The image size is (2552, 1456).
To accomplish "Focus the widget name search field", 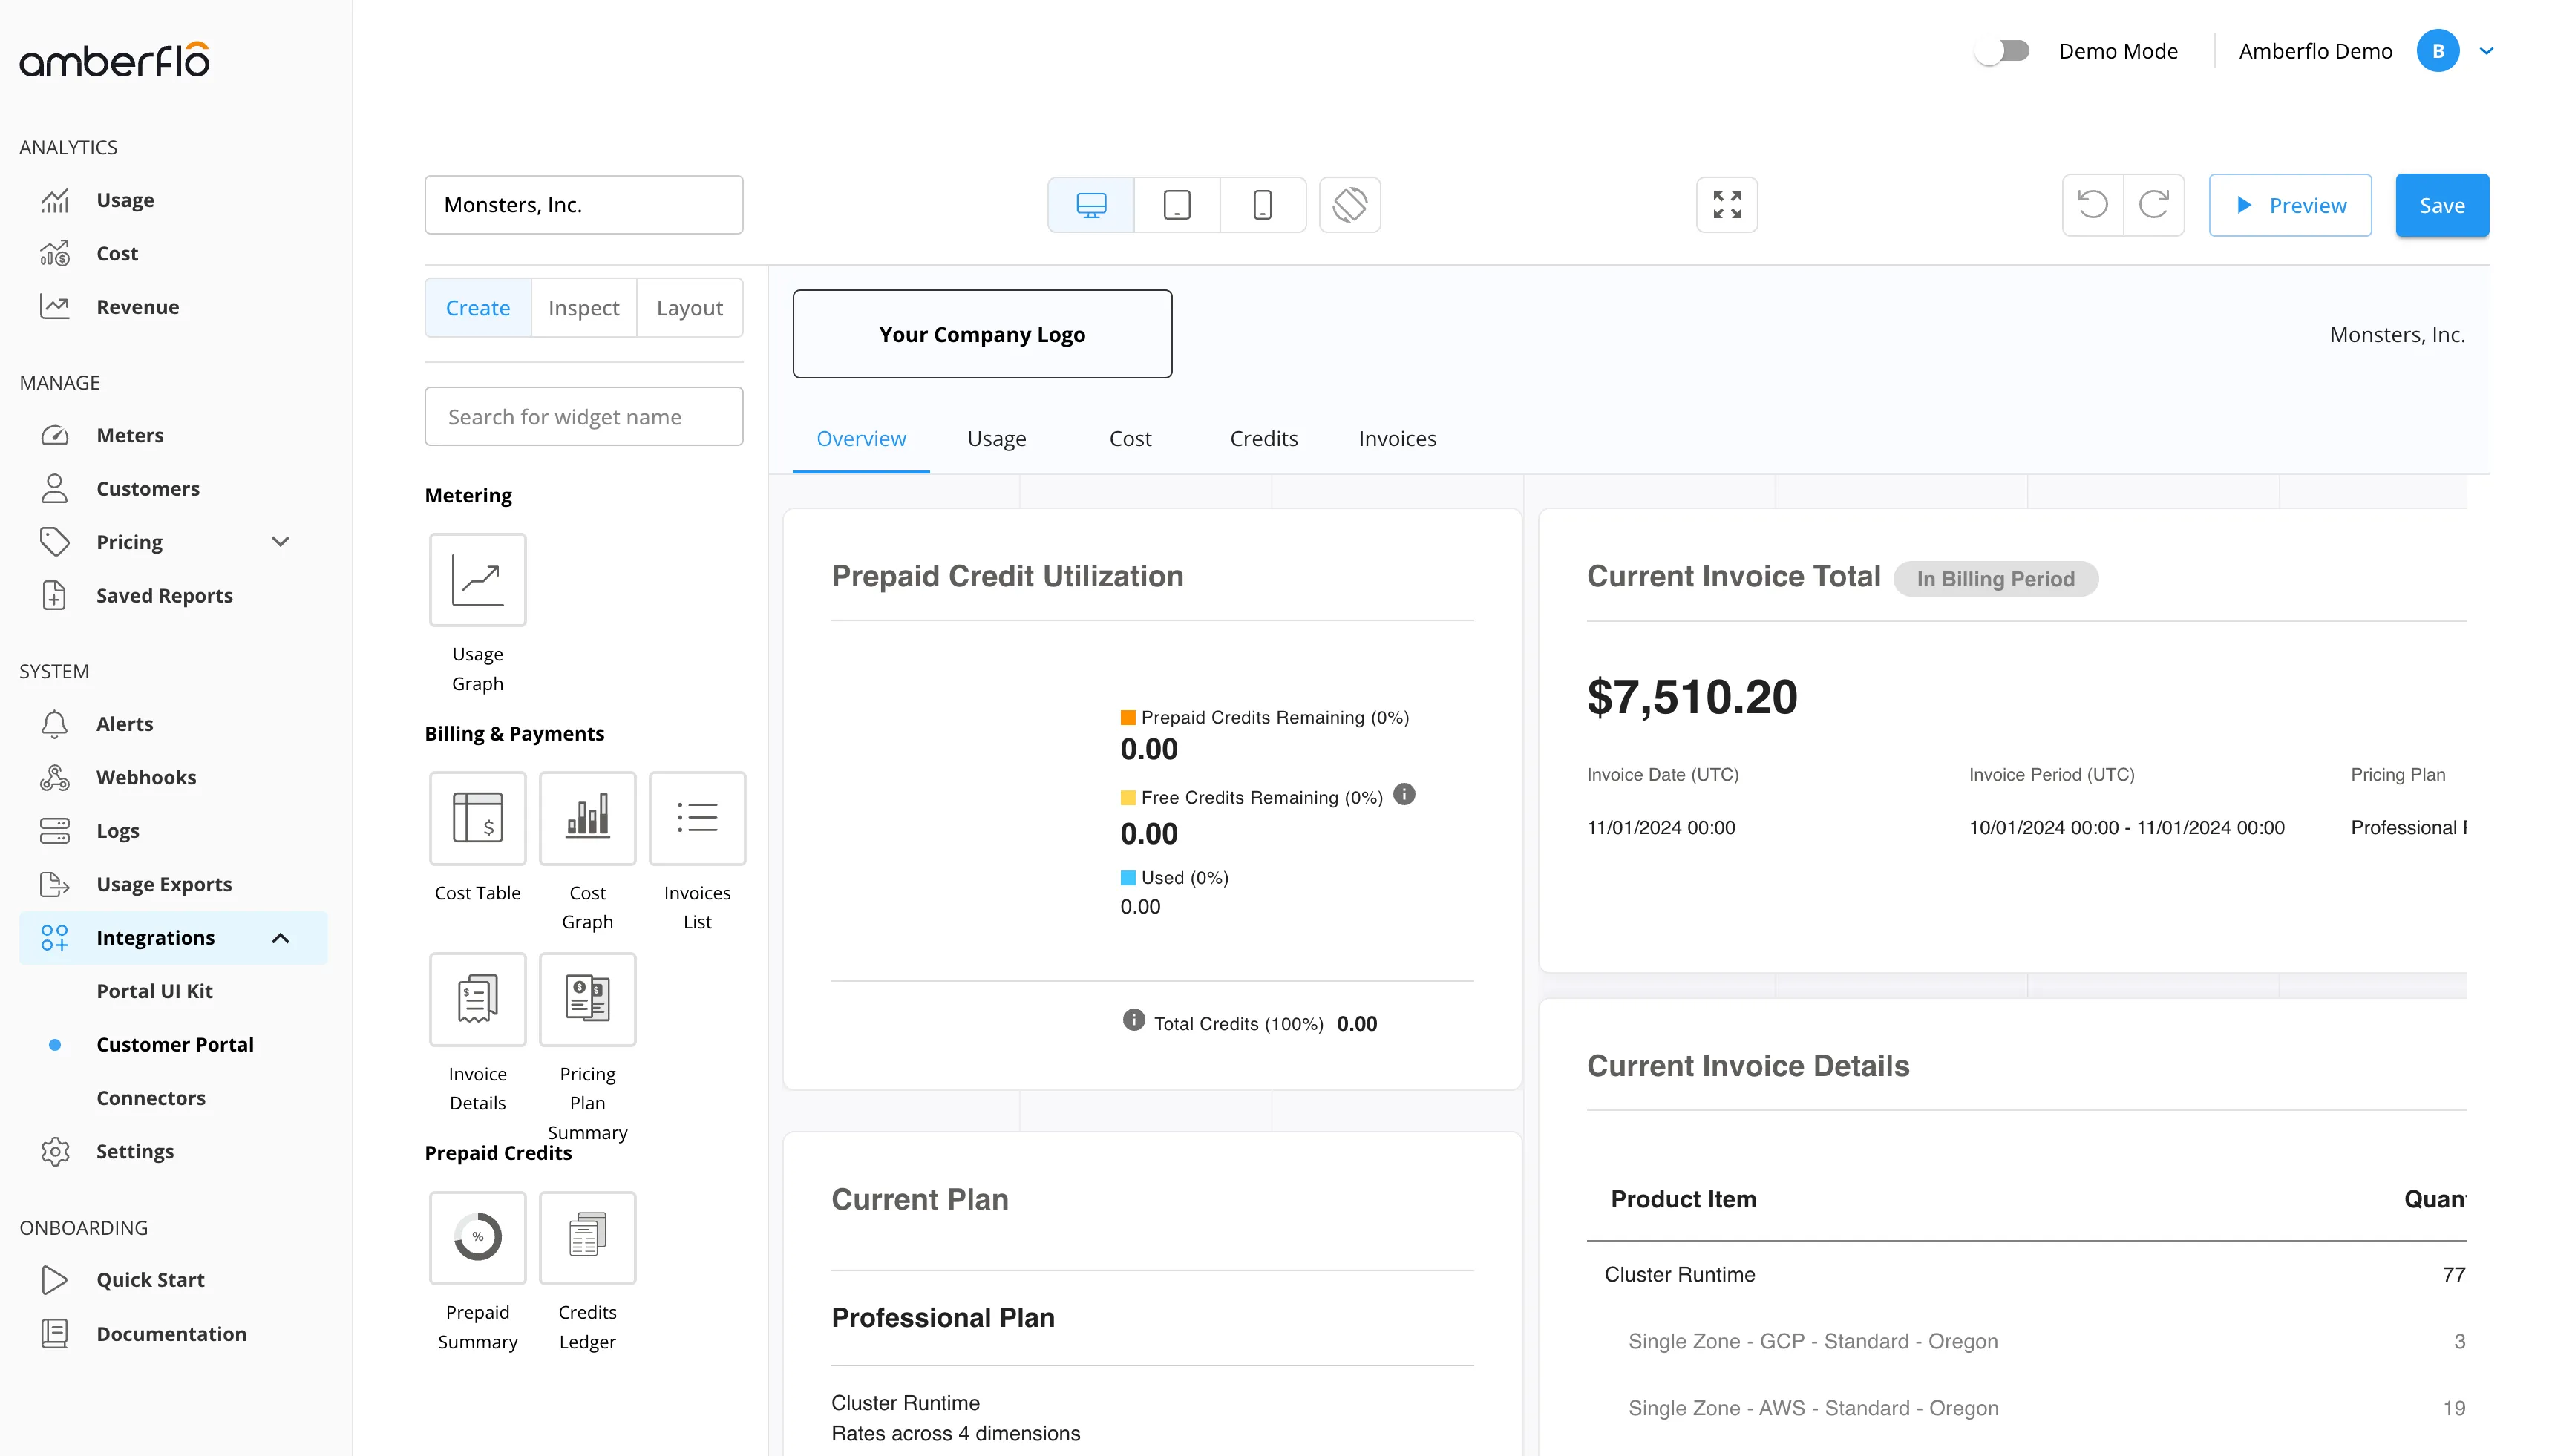I will [584, 417].
